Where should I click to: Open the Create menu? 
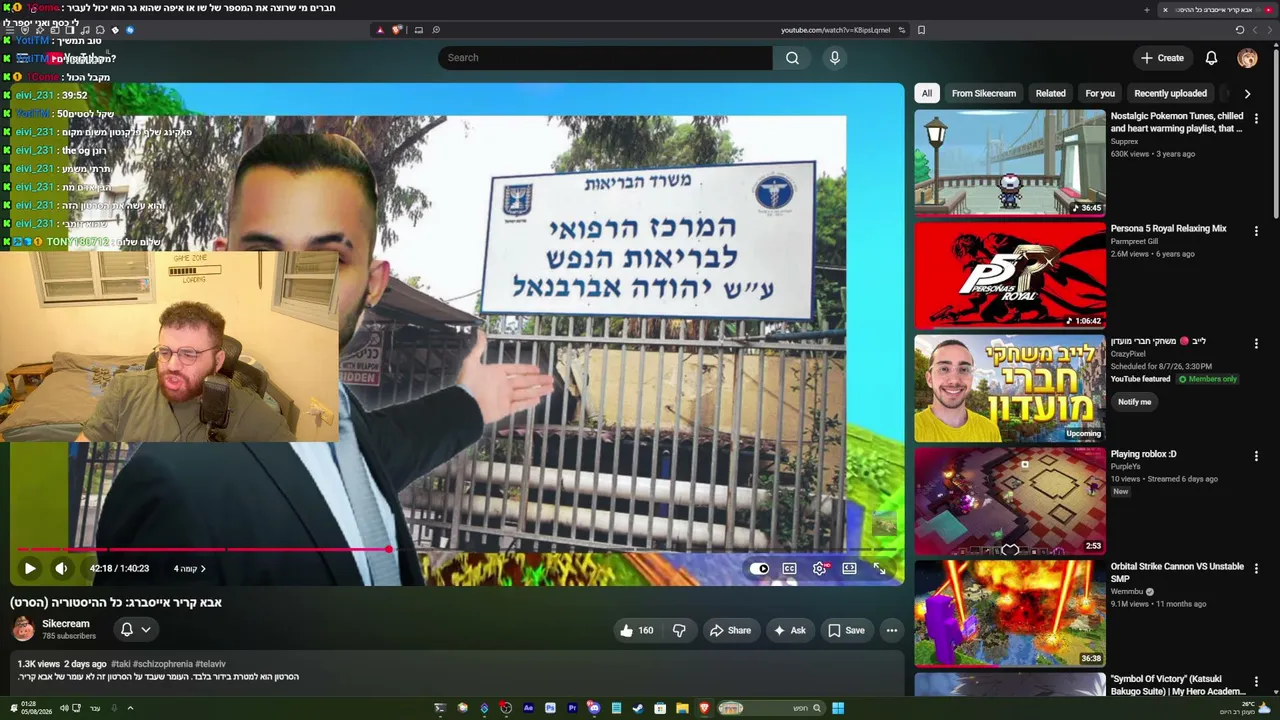tap(1162, 58)
